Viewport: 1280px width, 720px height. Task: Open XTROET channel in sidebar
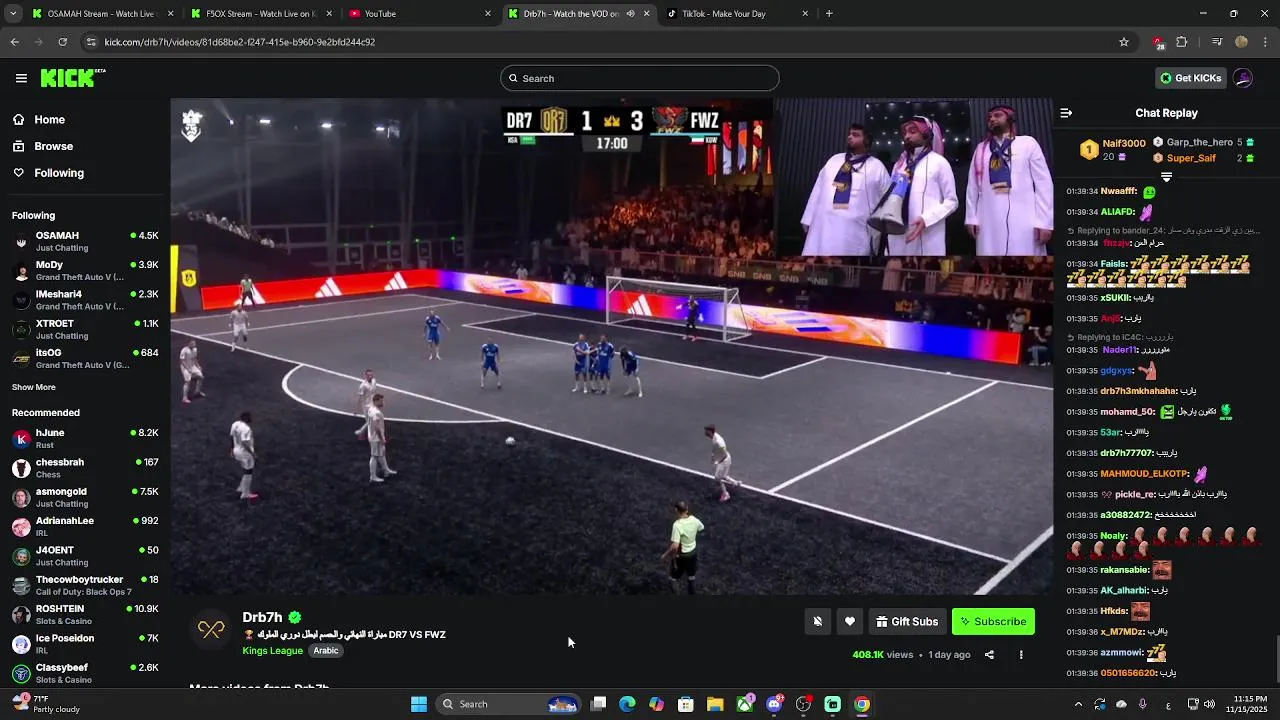pyautogui.click(x=85, y=329)
